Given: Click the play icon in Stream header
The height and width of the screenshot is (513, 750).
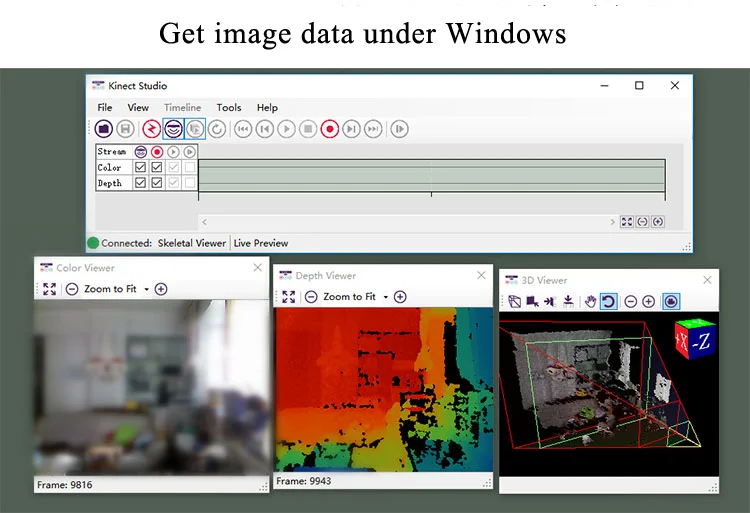Looking at the screenshot, I should (x=173, y=152).
